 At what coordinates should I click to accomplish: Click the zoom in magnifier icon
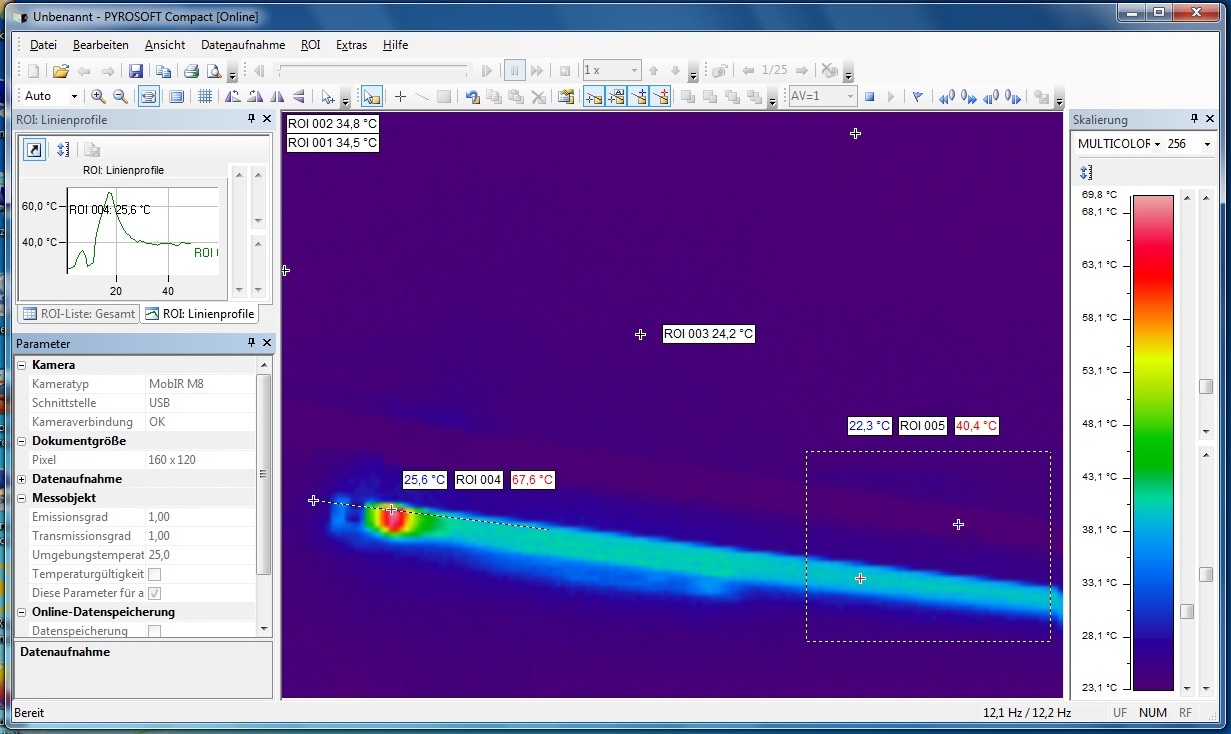point(98,96)
